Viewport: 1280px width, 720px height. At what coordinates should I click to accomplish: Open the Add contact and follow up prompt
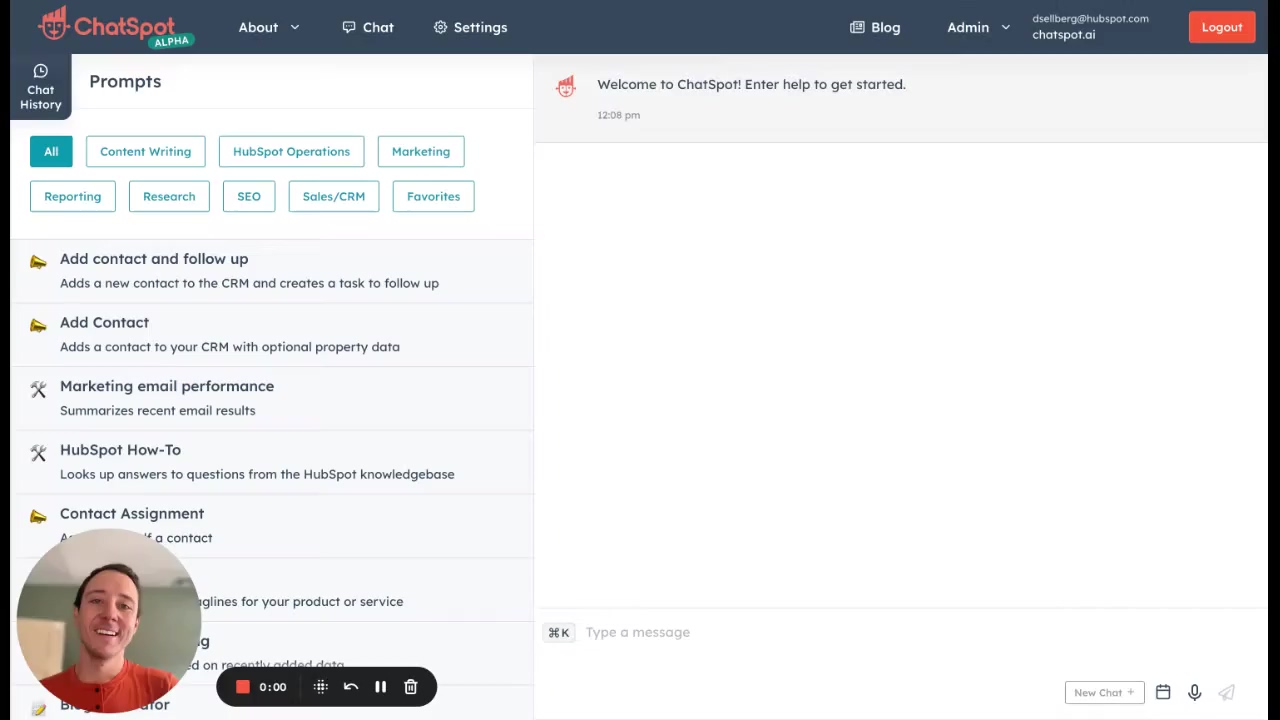coord(272,270)
